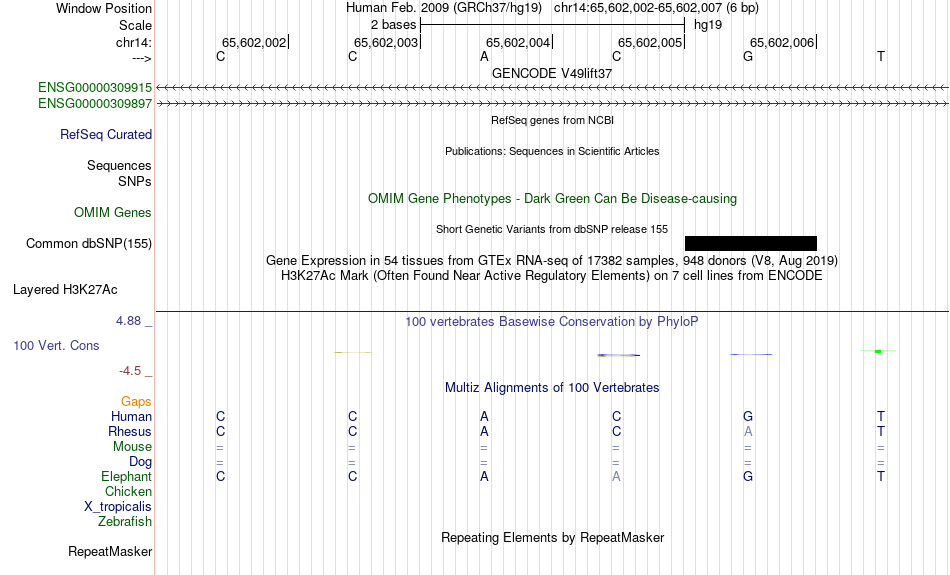This screenshot has width=950, height=575.
Task: Click the Elephant alignment row label
Action: point(127,476)
